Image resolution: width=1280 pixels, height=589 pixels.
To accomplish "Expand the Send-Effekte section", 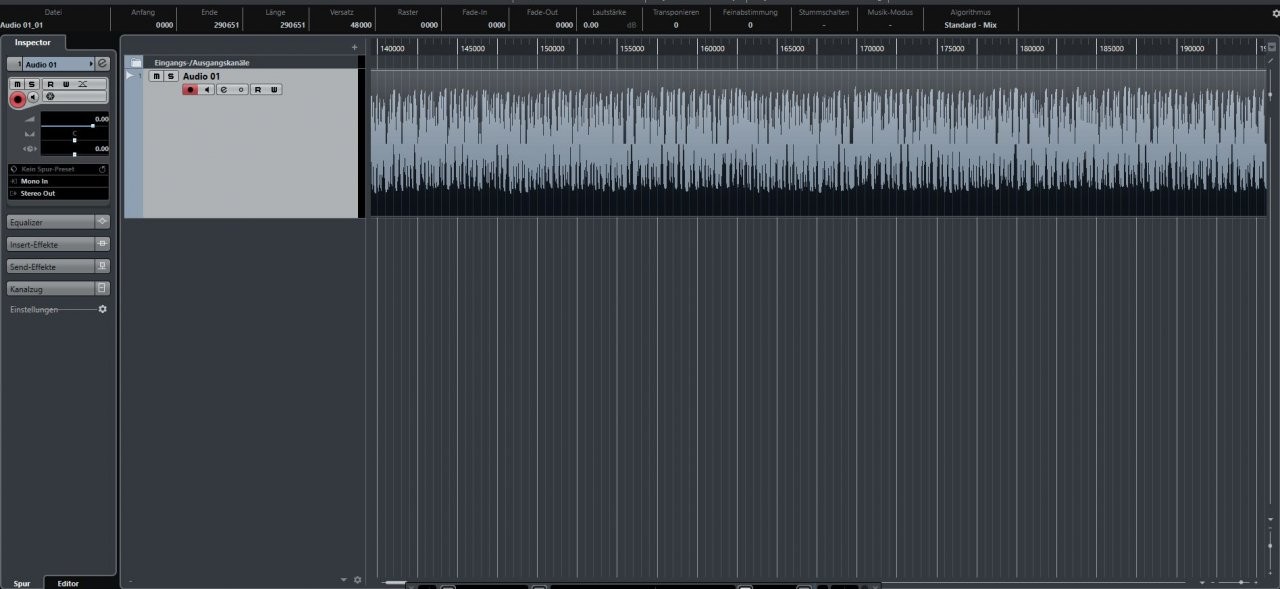I will 50,267.
